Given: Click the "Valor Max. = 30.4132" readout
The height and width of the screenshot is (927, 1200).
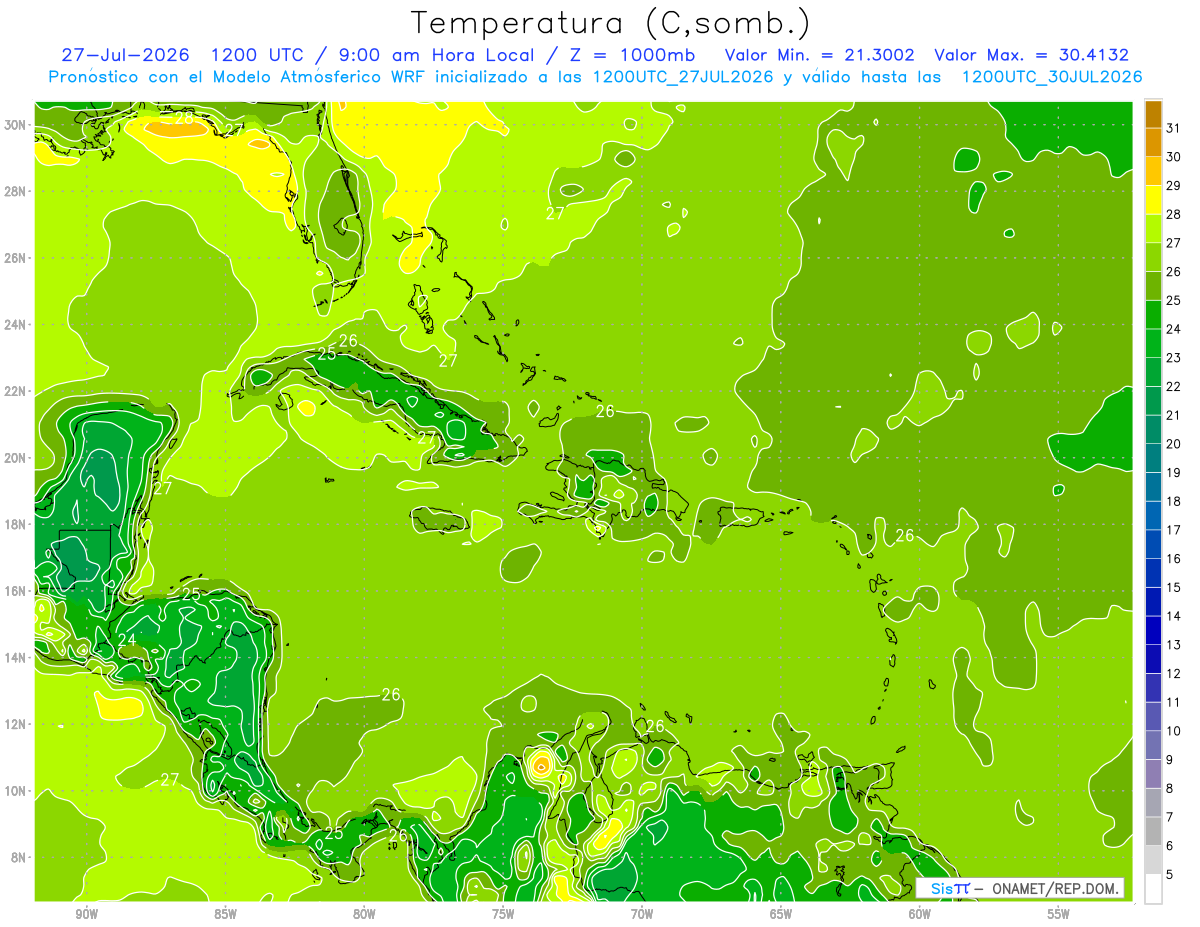Looking at the screenshot, I should tap(1031, 55).
